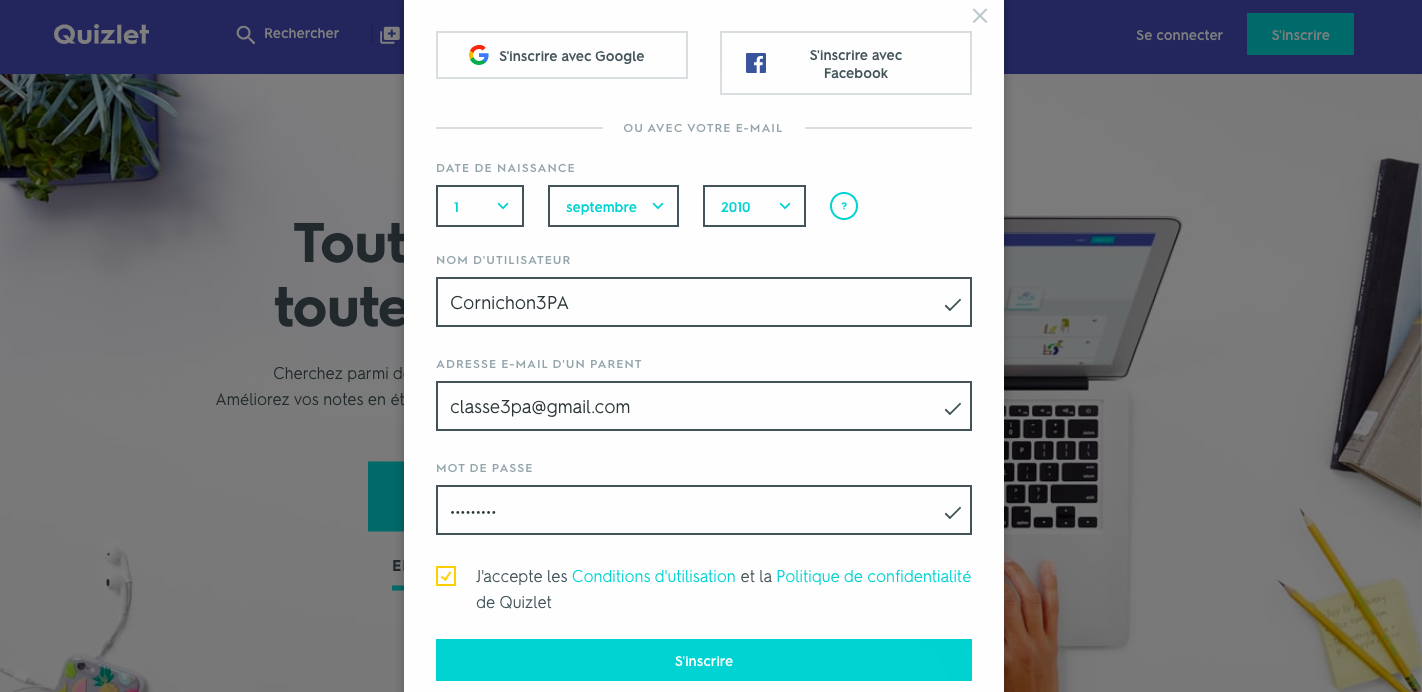The width and height of the screenshot is (1422, 692).
Task: Click the parent email address field
Action: coord(690,407)
